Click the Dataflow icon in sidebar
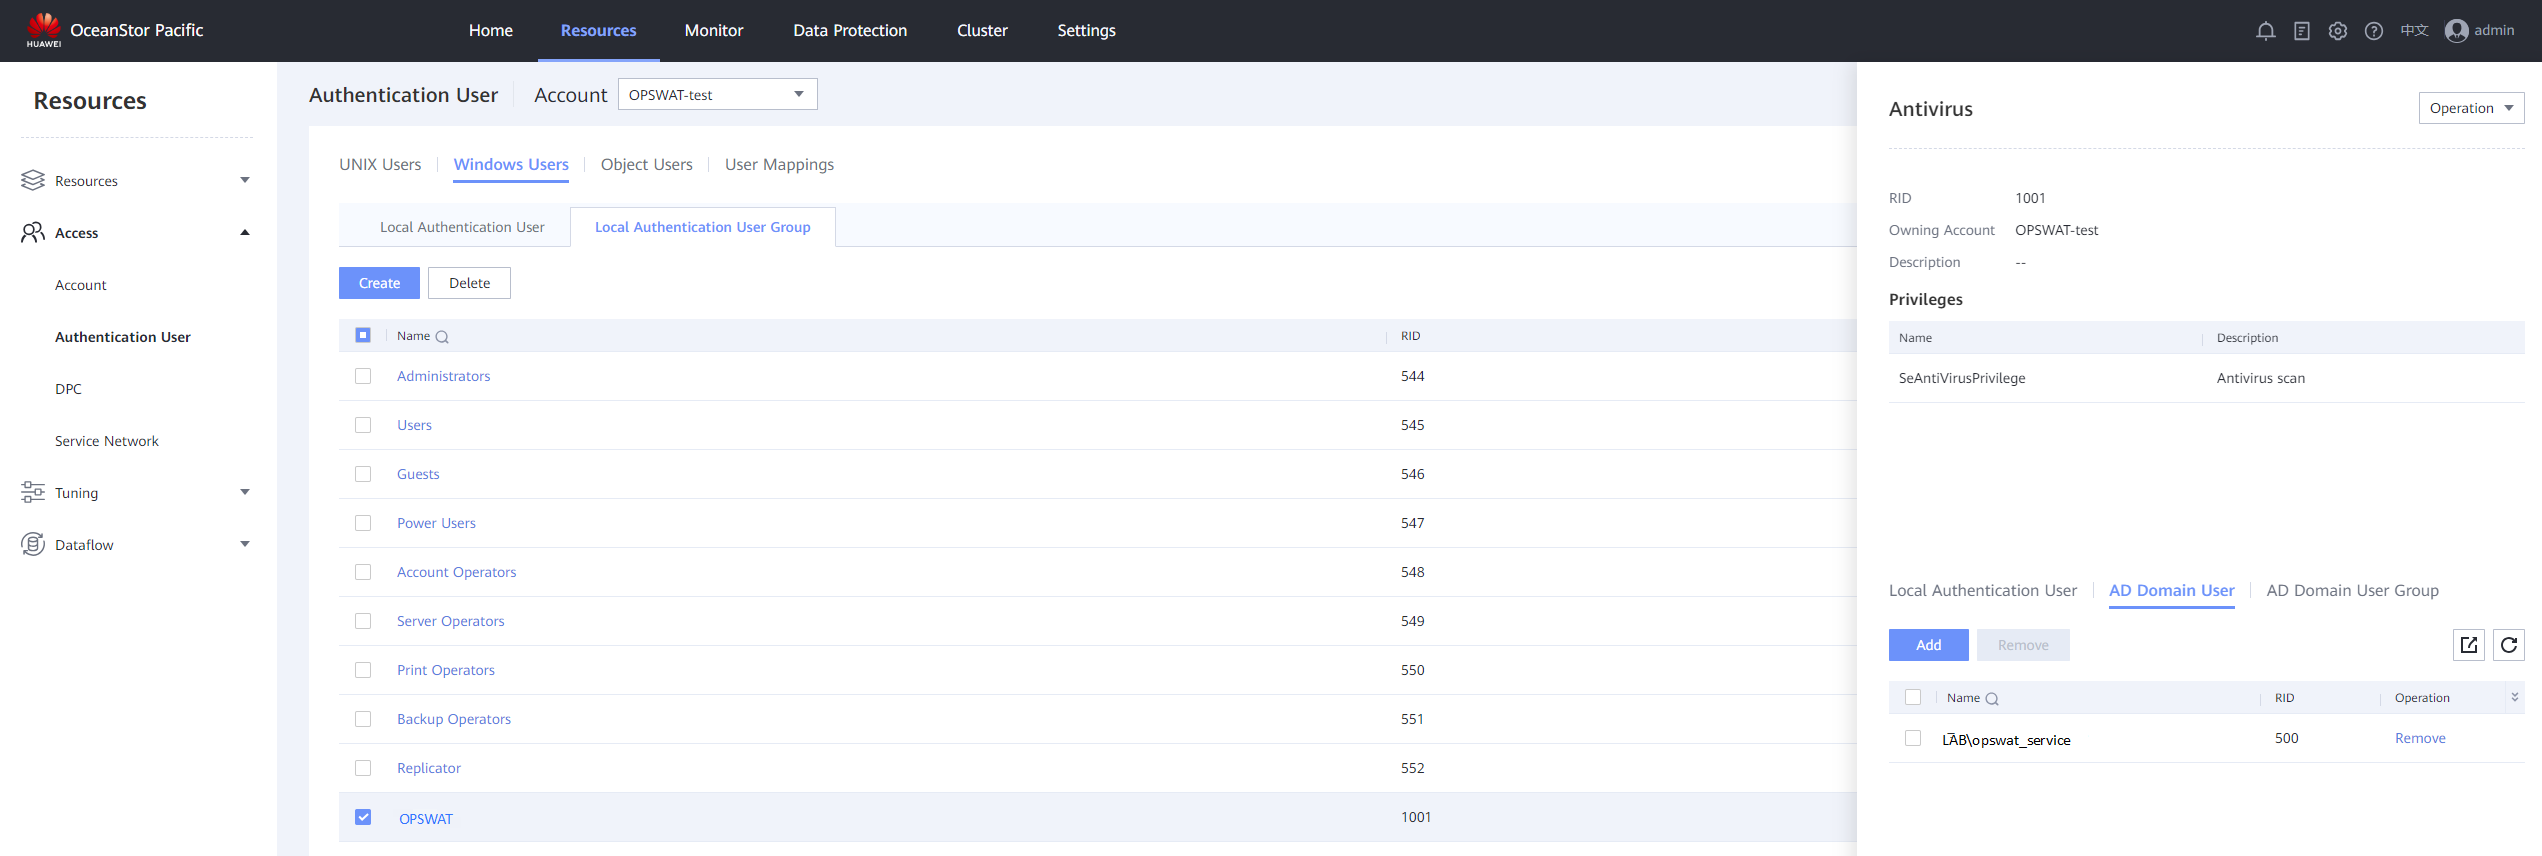Image resolution: width=2542 pixels, height=856 pixels. tap(33, 544)
